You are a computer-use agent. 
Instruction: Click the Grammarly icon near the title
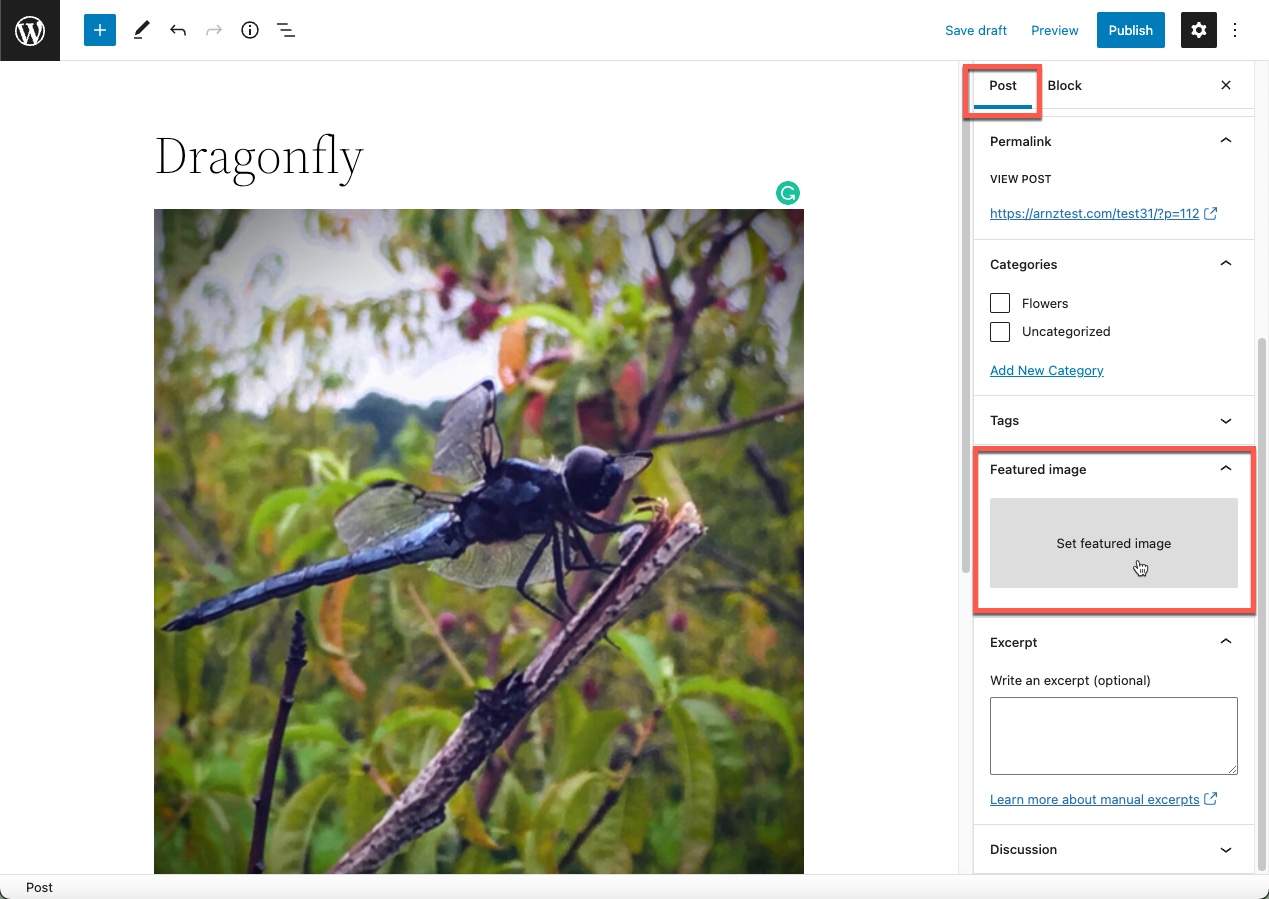pyautogui.click(x=788, y=193)
